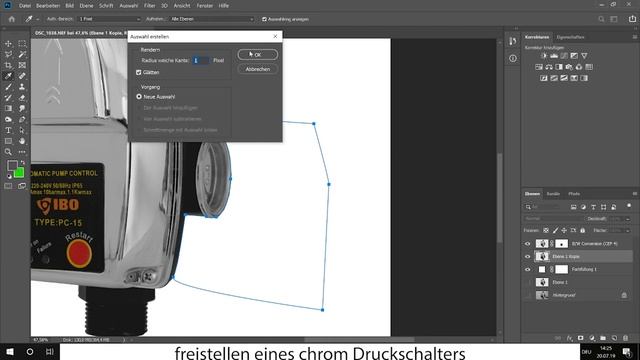The image size is (640, 360).
Task: Select the Rectangular Marquee tool
Action: pyautogui.click(x=22, y=44)
